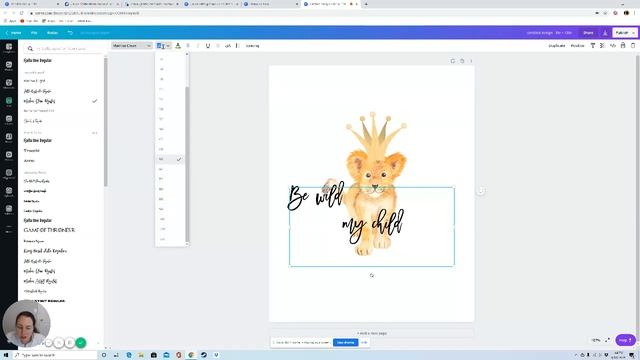Toggle Italic formatting
The image size is (640, 360).
click(198, 46)
